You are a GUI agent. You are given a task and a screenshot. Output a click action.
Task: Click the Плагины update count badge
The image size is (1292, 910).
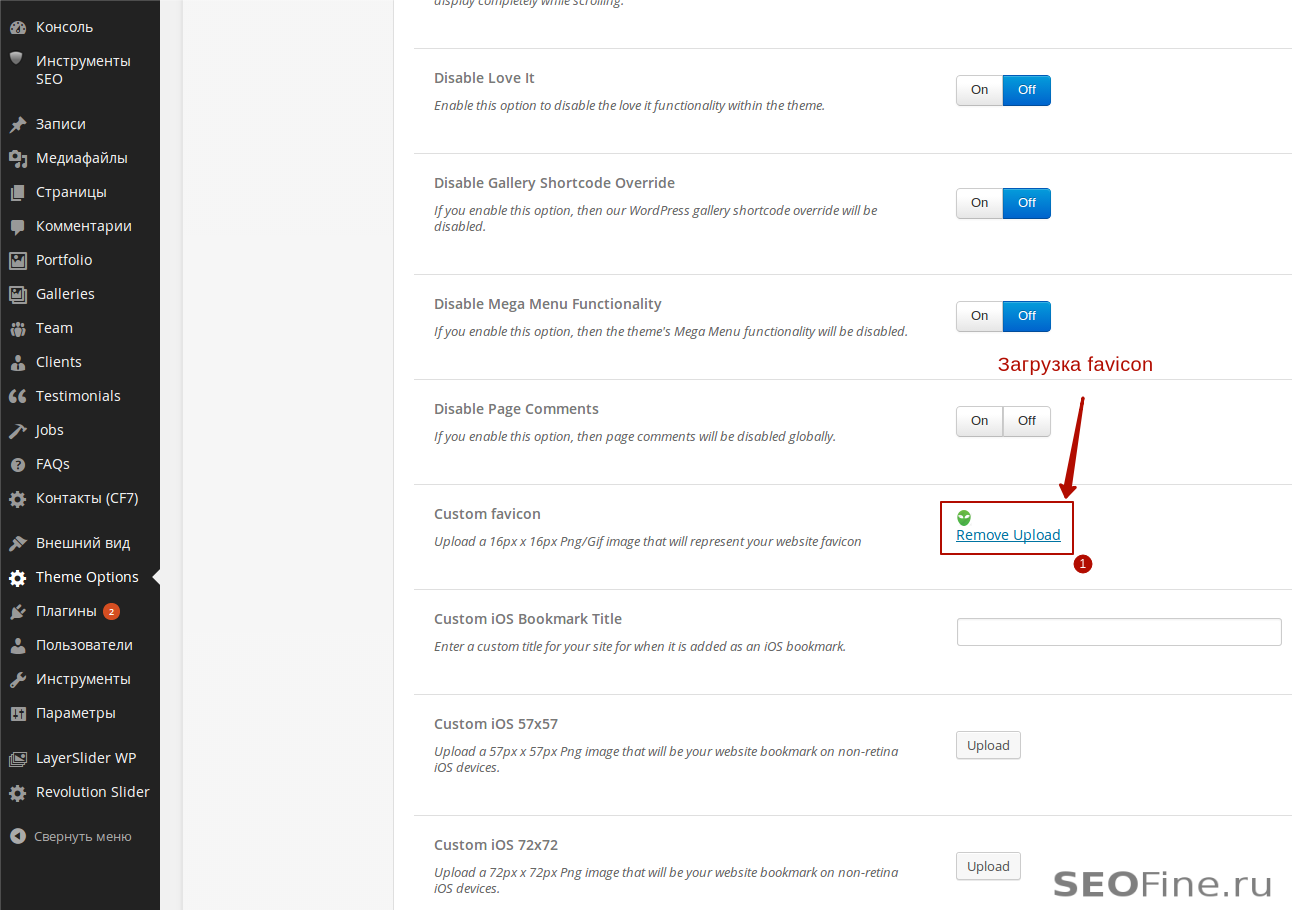[111, 611]
